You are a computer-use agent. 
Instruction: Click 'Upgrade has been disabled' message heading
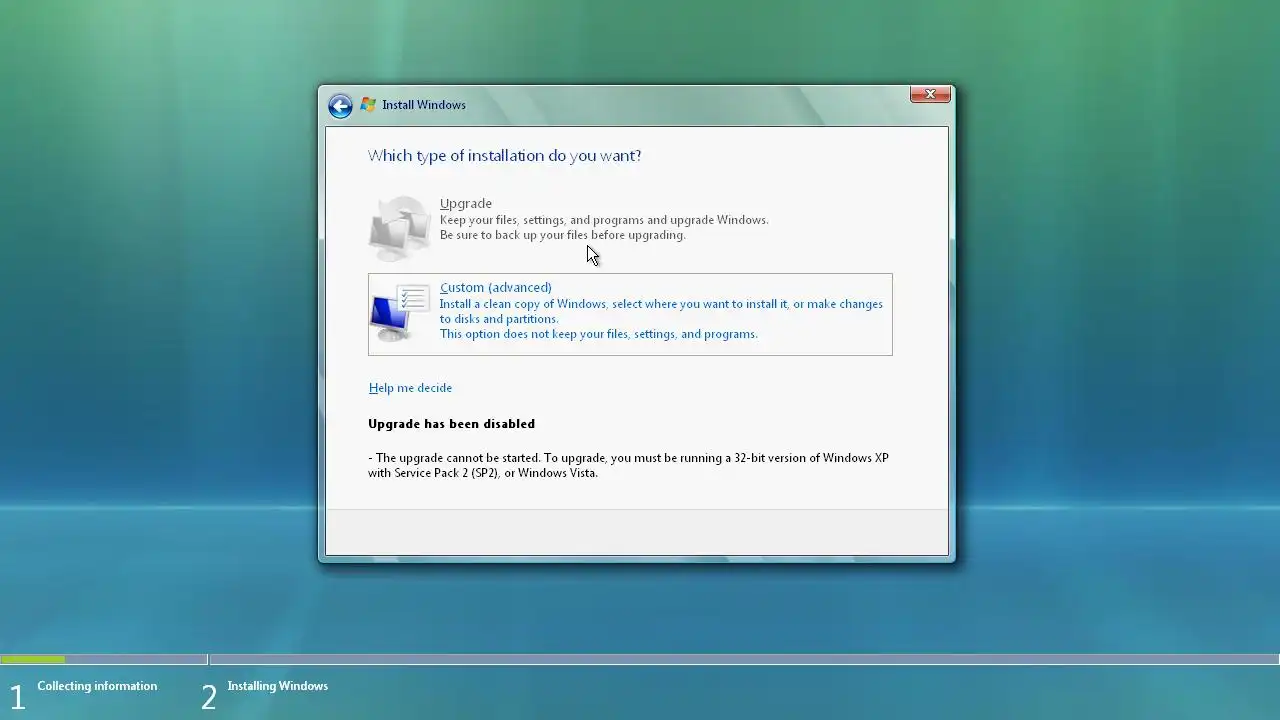[451, 424]
